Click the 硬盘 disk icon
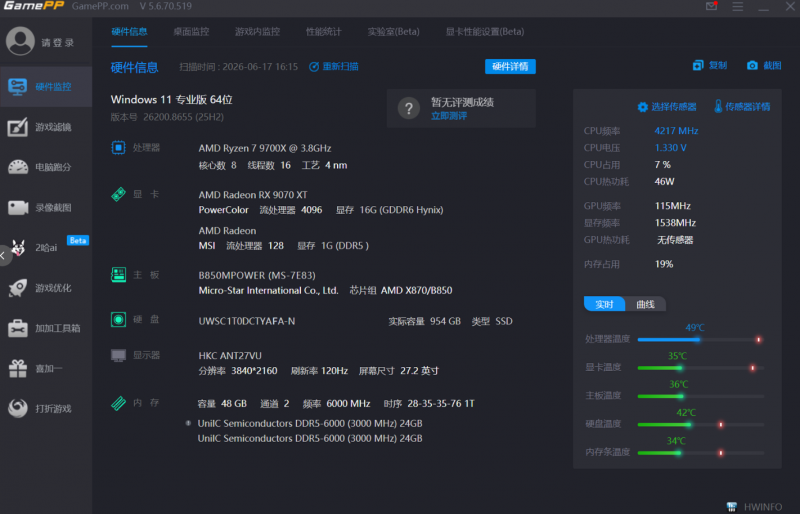 click(118, 320)
